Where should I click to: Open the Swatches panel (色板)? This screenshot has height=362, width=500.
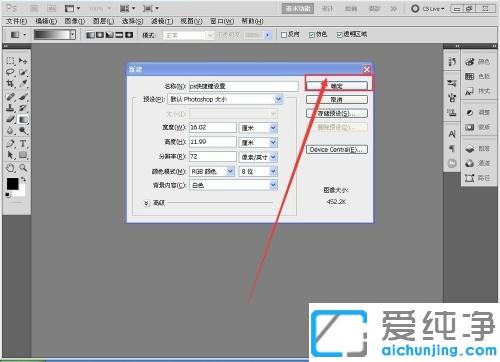tap(478, 76)
